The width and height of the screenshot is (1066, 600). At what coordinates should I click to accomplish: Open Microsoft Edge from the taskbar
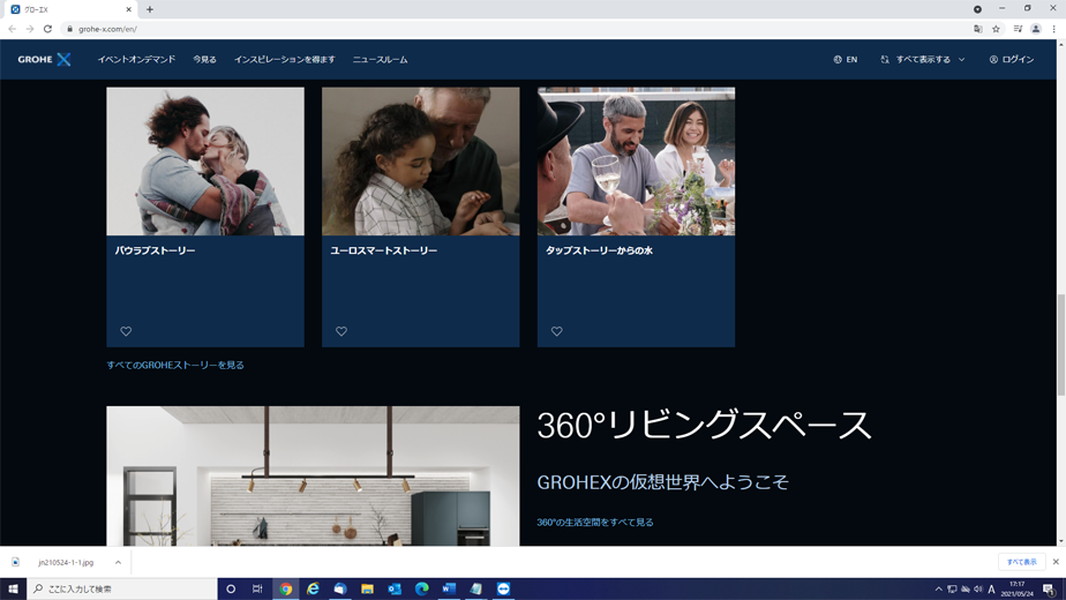[422, 589]
